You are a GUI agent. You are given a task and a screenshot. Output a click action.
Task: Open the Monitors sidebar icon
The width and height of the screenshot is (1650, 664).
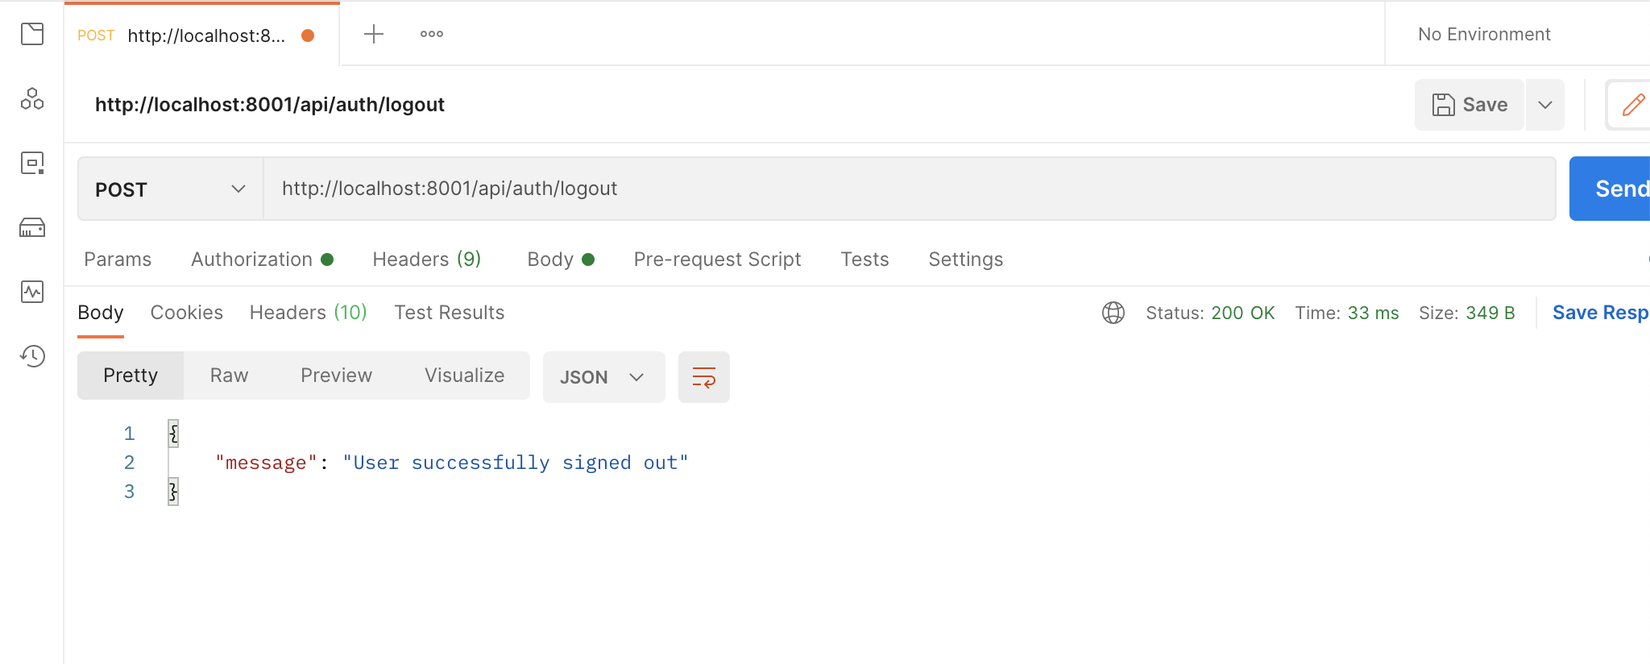point(32,292)
